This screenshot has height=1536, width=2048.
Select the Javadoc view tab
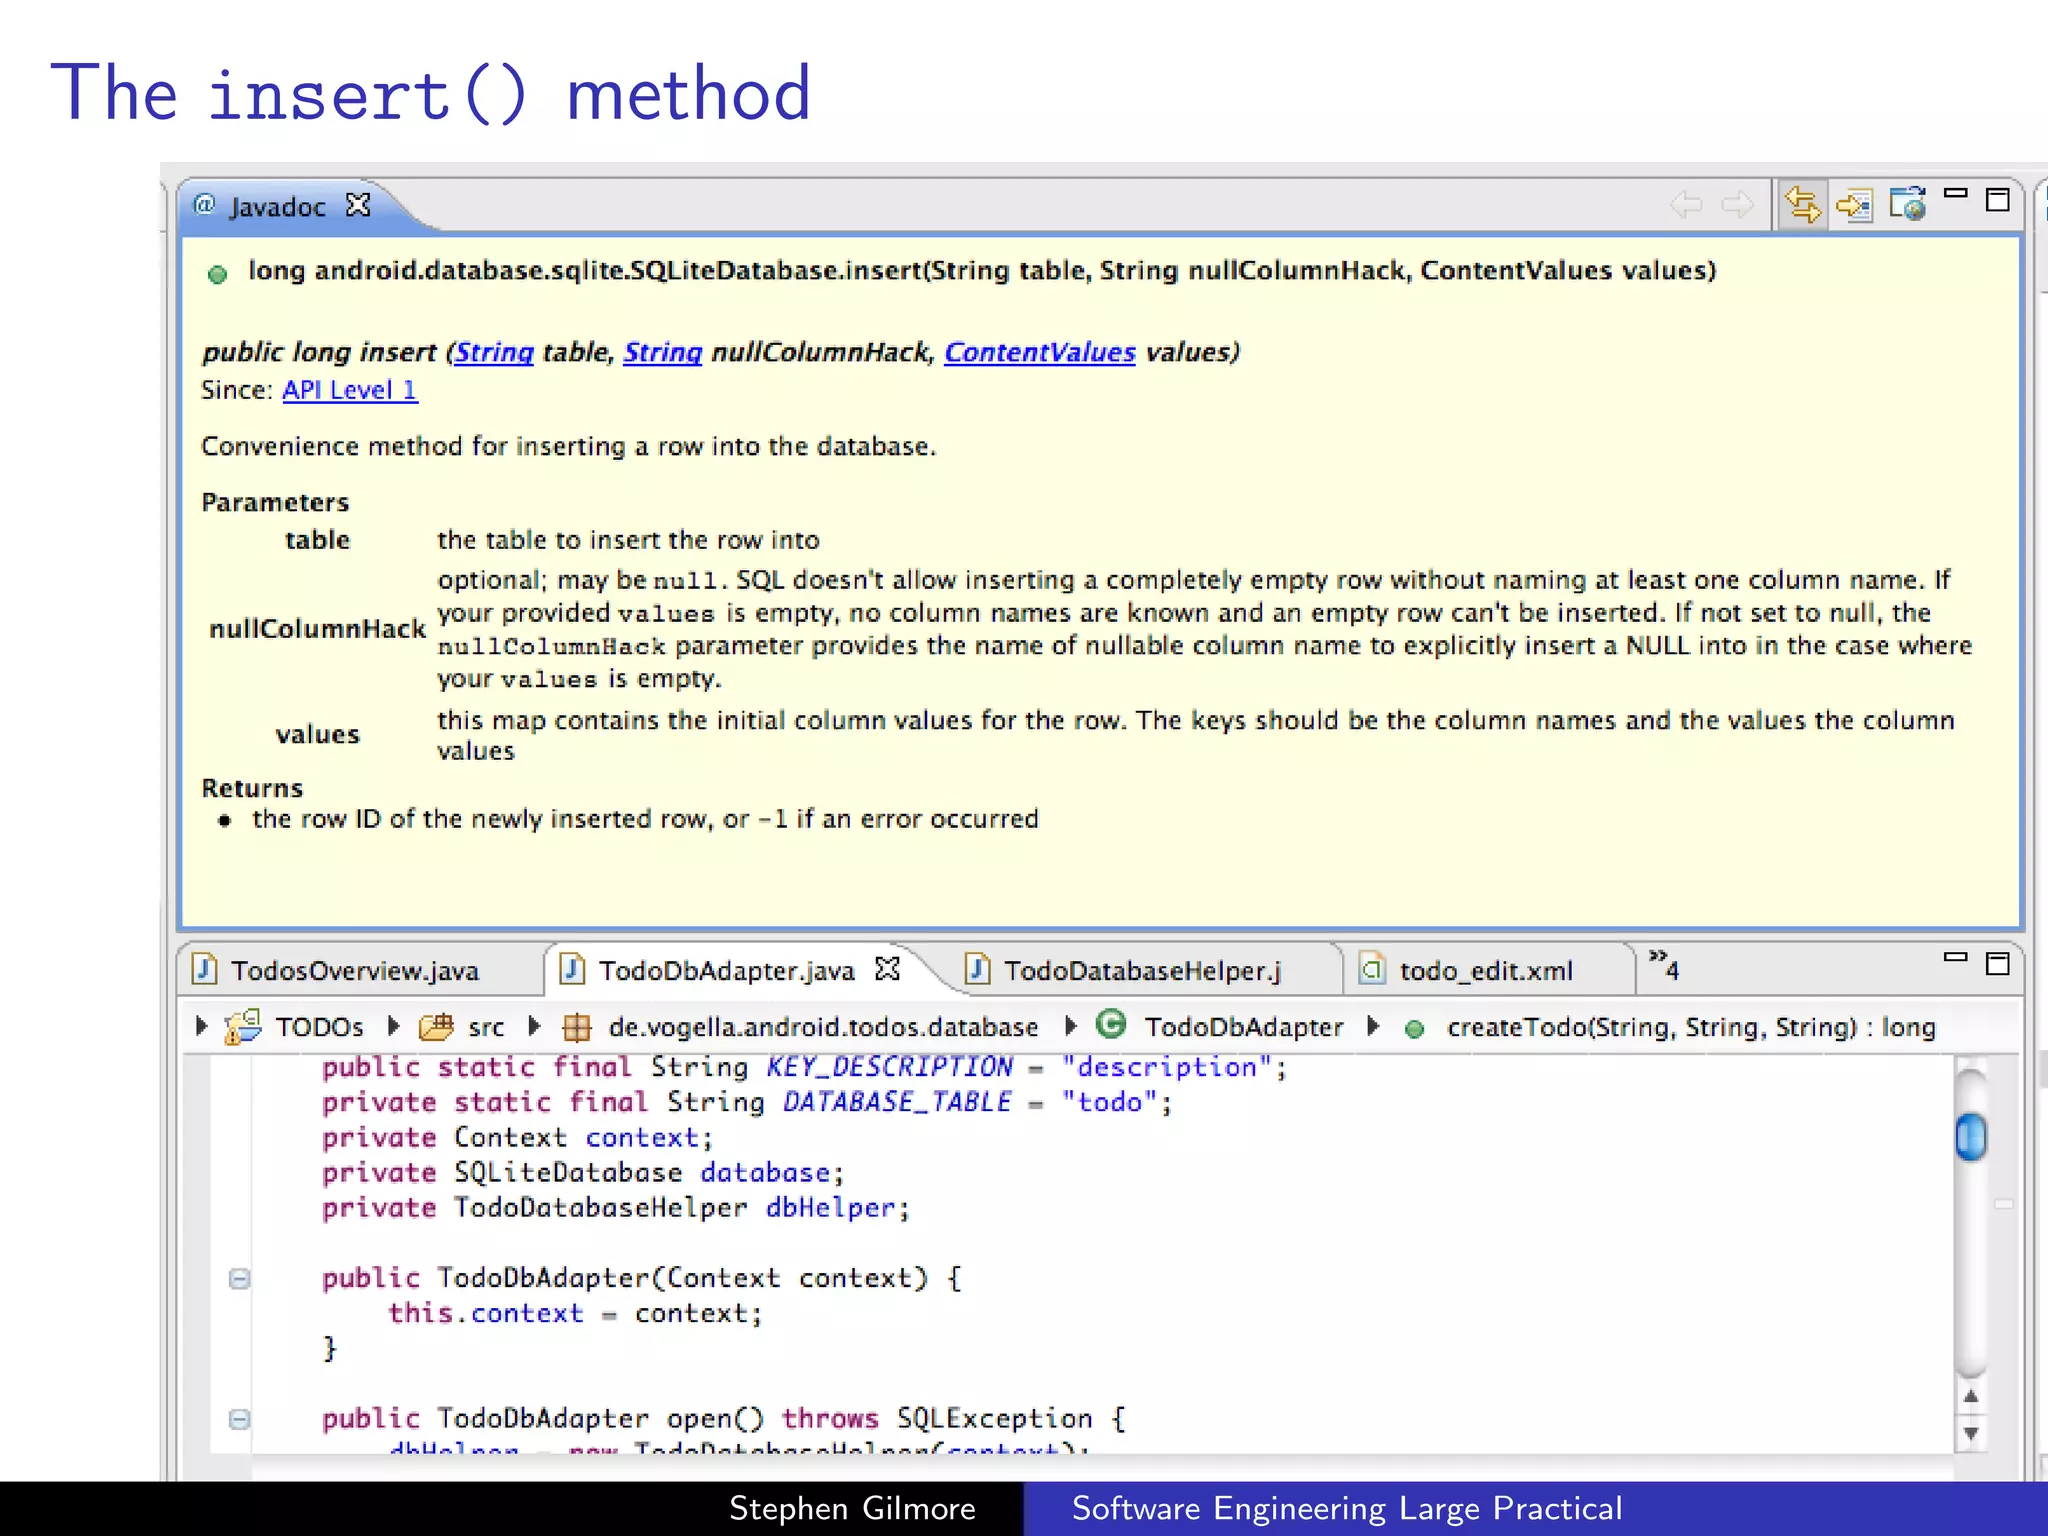277,206
